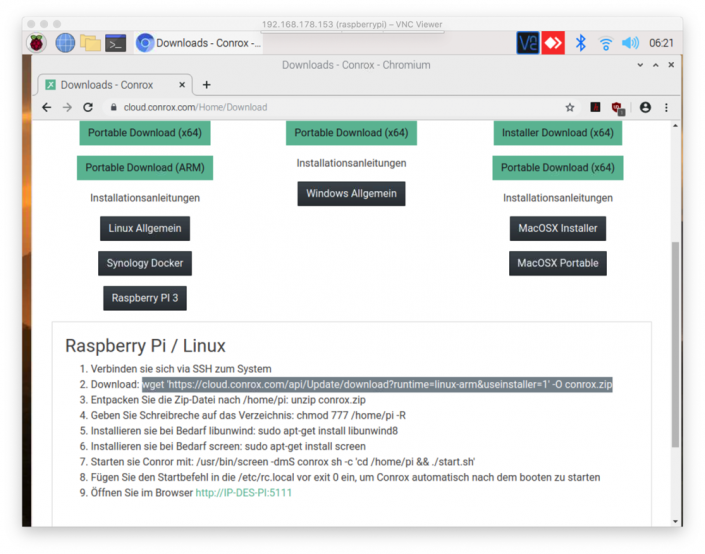
Task: Open the web browser globe icon
Action: point(65,43)
